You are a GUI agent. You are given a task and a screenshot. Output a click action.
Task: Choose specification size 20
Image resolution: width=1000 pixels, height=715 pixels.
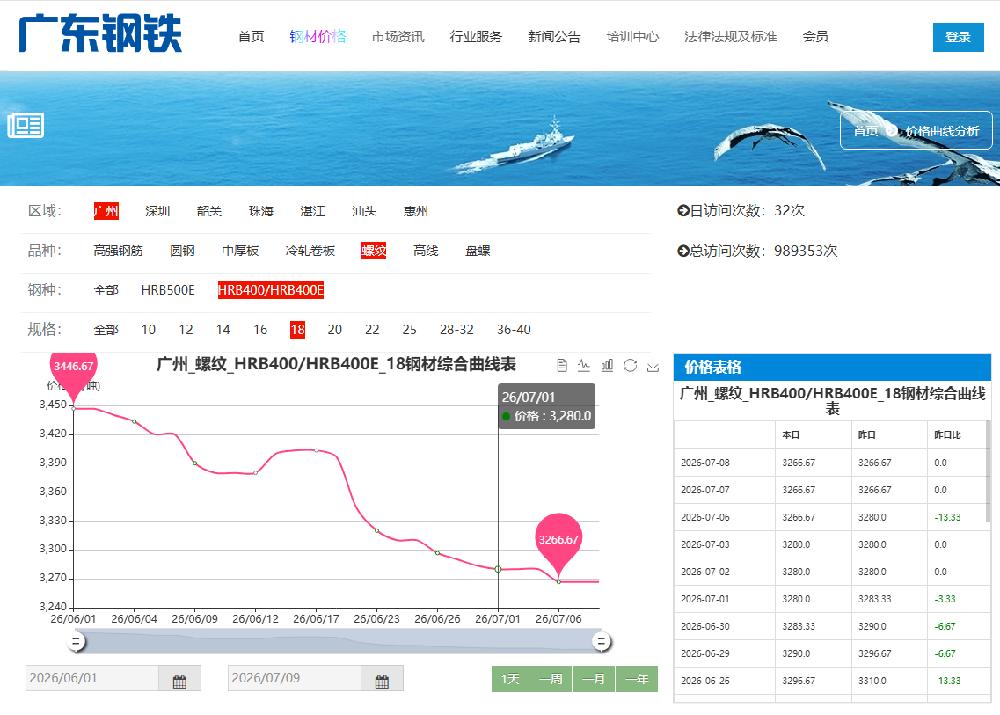pos(334,330)
